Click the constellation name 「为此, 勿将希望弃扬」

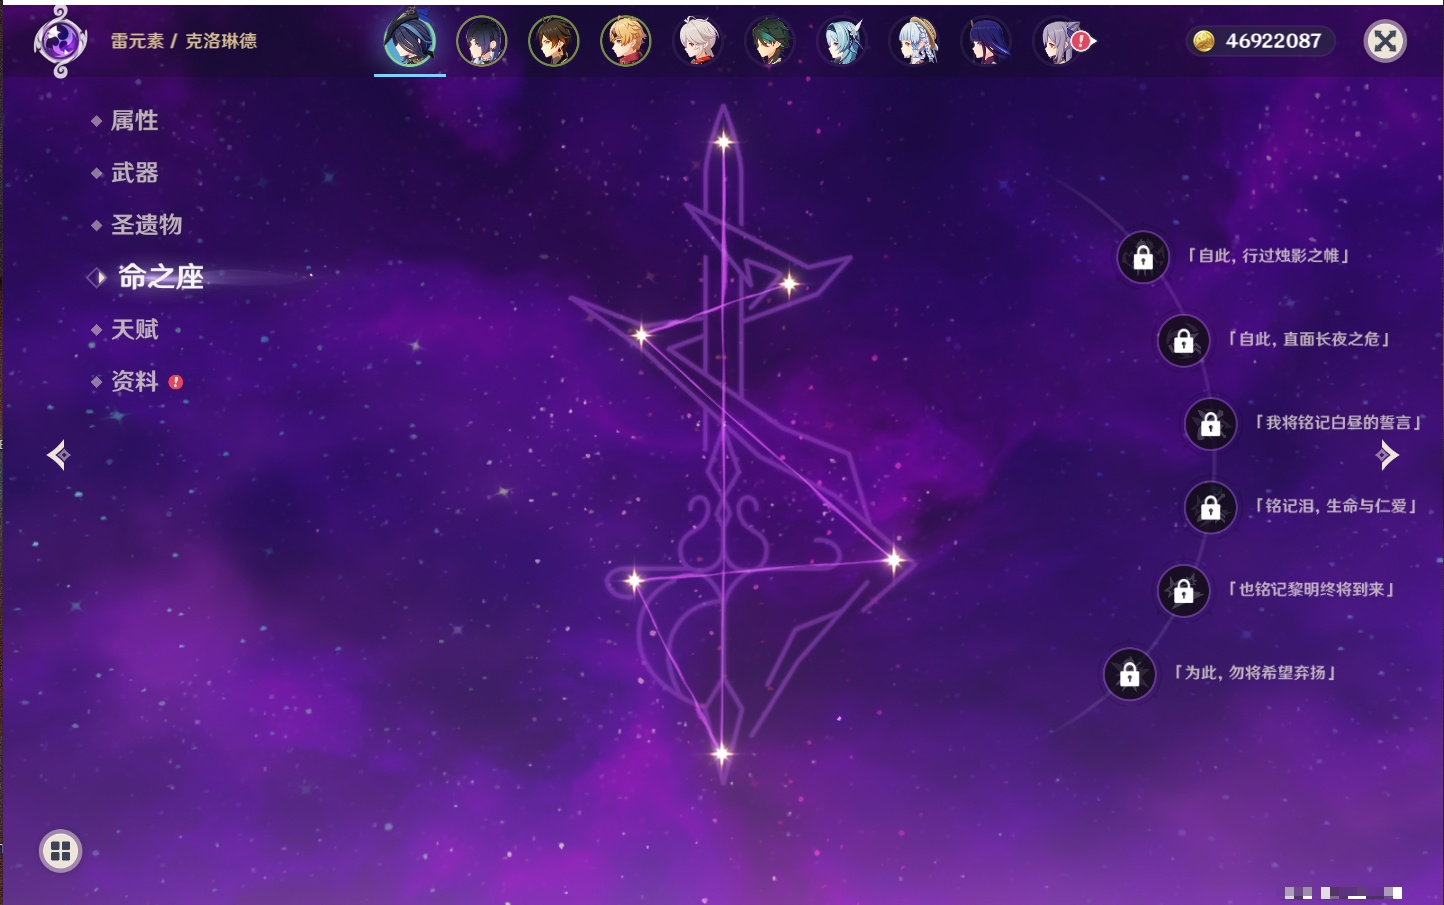click(x=1255, y=673)
